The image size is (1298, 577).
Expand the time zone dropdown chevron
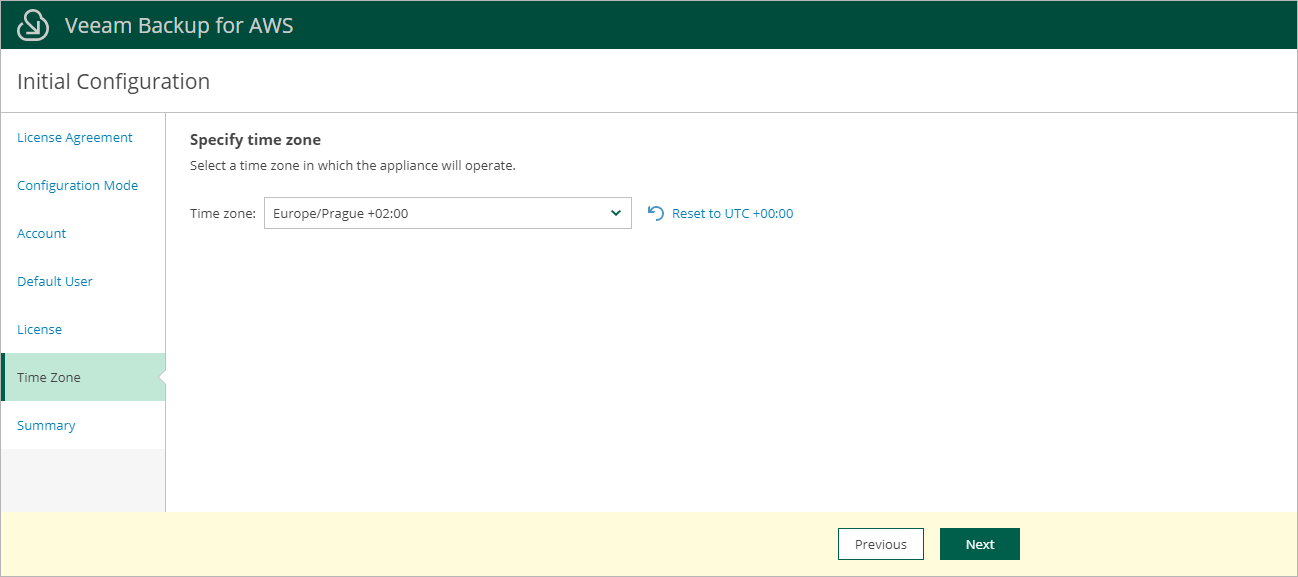(615, 213)
